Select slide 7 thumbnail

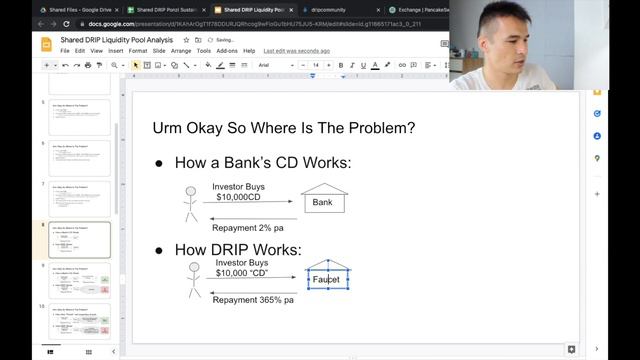point(80,199)
